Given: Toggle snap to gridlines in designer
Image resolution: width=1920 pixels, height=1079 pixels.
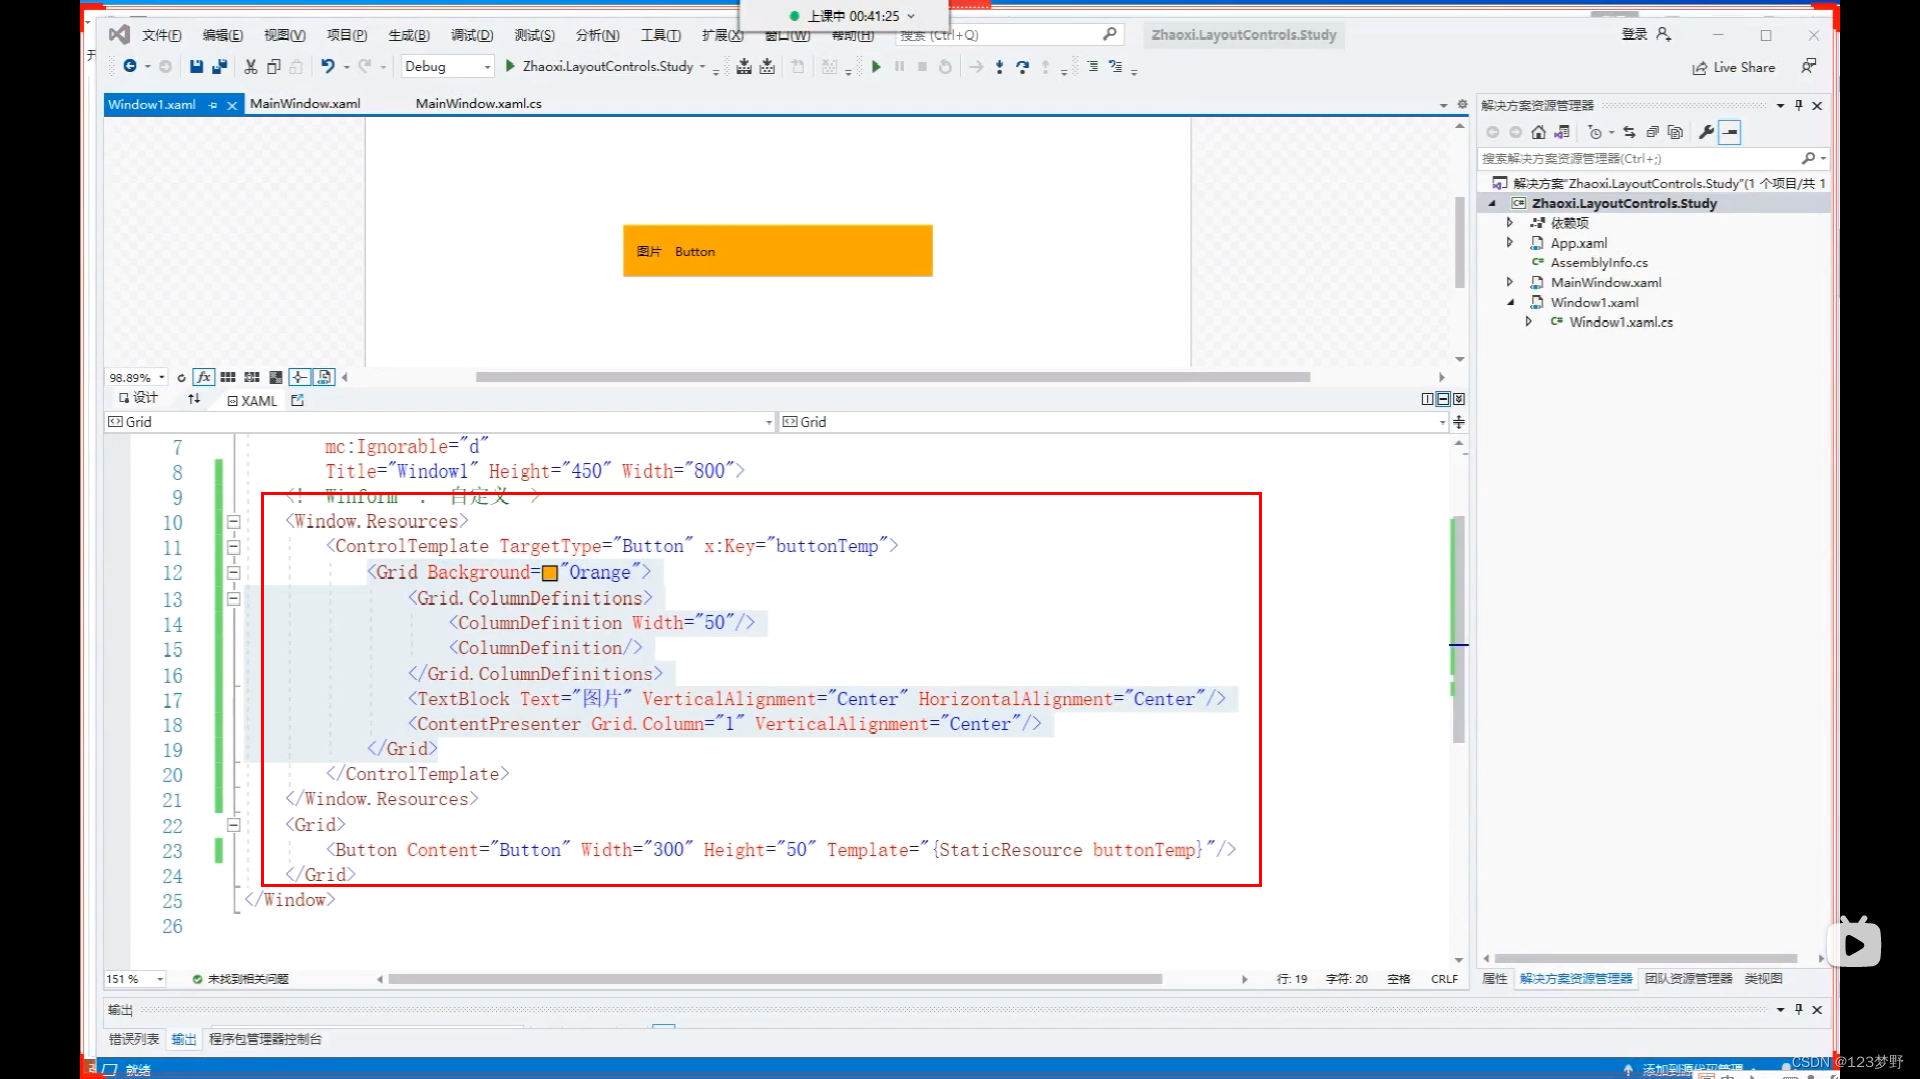Looking at the screenshot, I should 252,377.
